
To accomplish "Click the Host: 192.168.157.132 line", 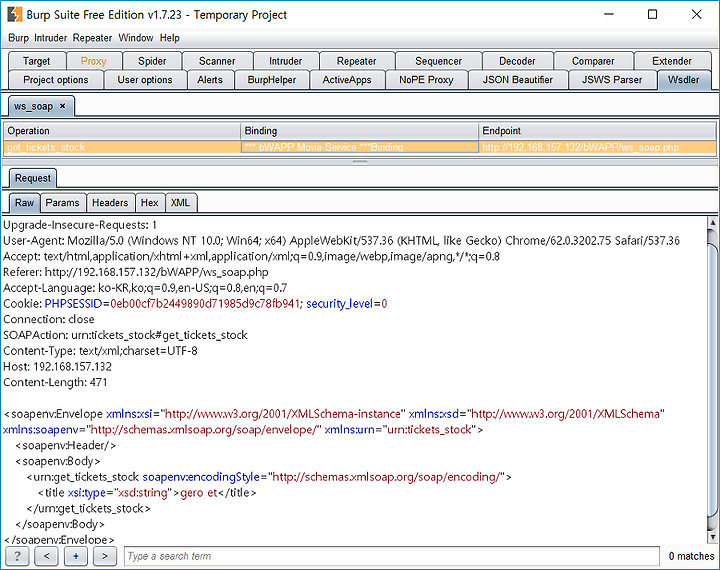I will 57,367.
